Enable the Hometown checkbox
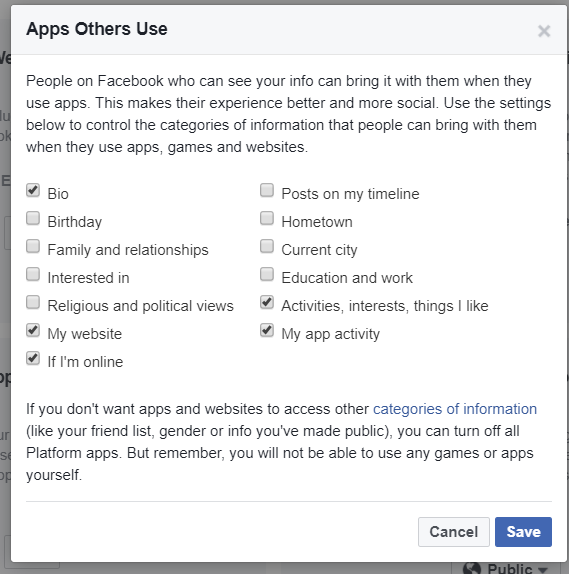 267,218
